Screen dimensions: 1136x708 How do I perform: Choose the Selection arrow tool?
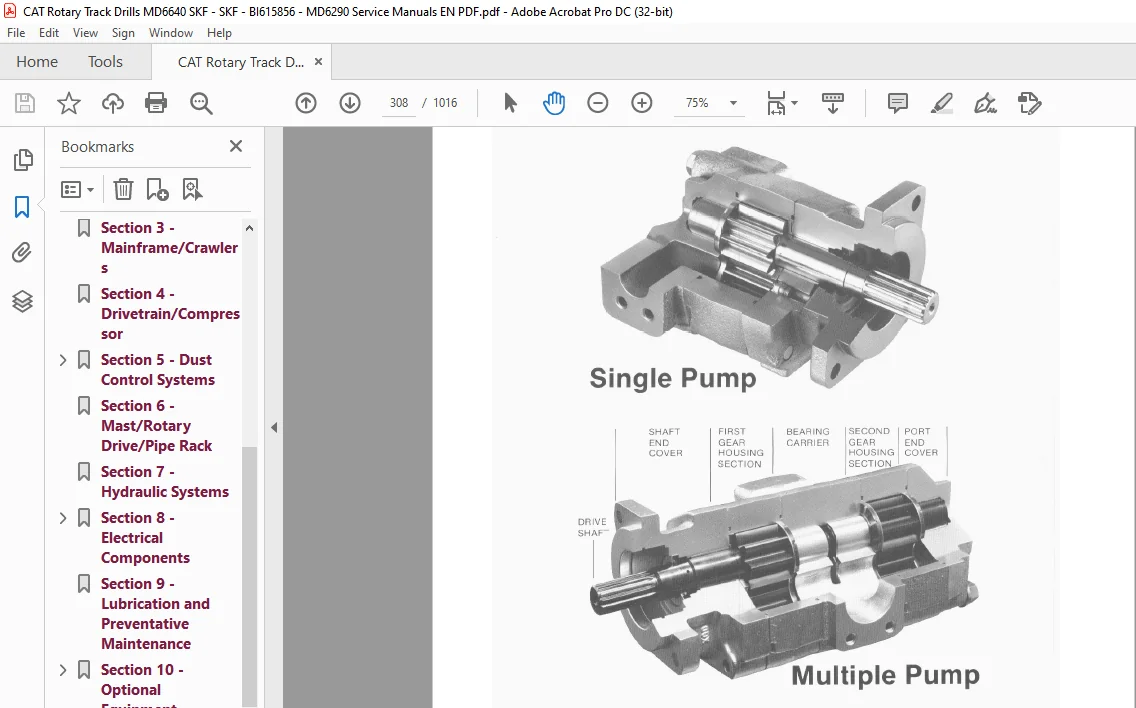[510, 103]
